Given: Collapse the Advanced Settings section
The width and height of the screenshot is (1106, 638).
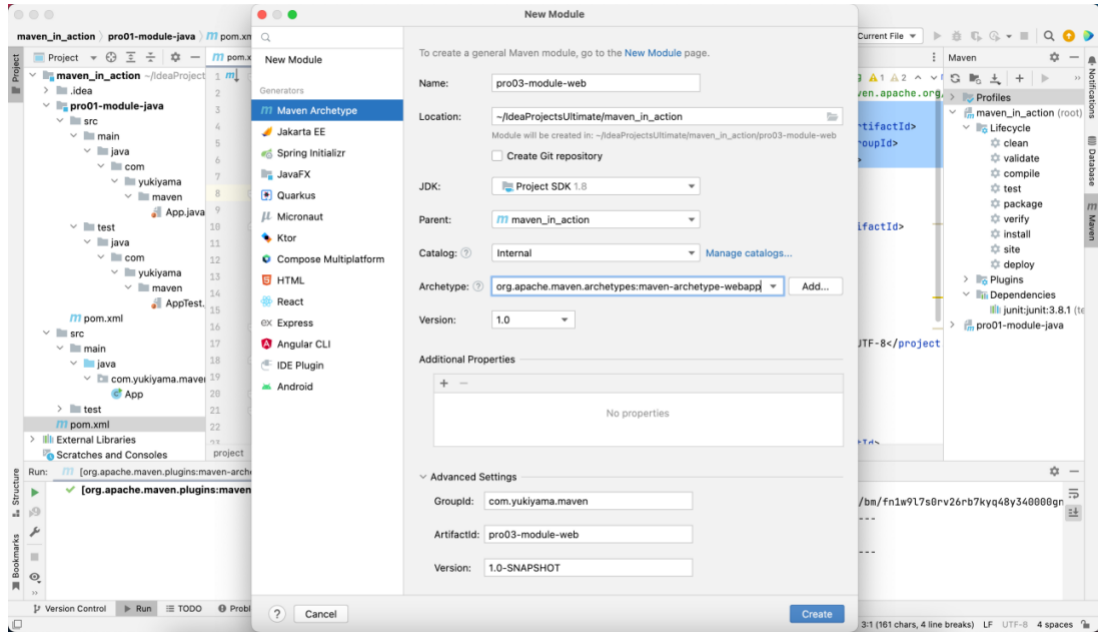Looking at the screenshot, I should (423, 477).
